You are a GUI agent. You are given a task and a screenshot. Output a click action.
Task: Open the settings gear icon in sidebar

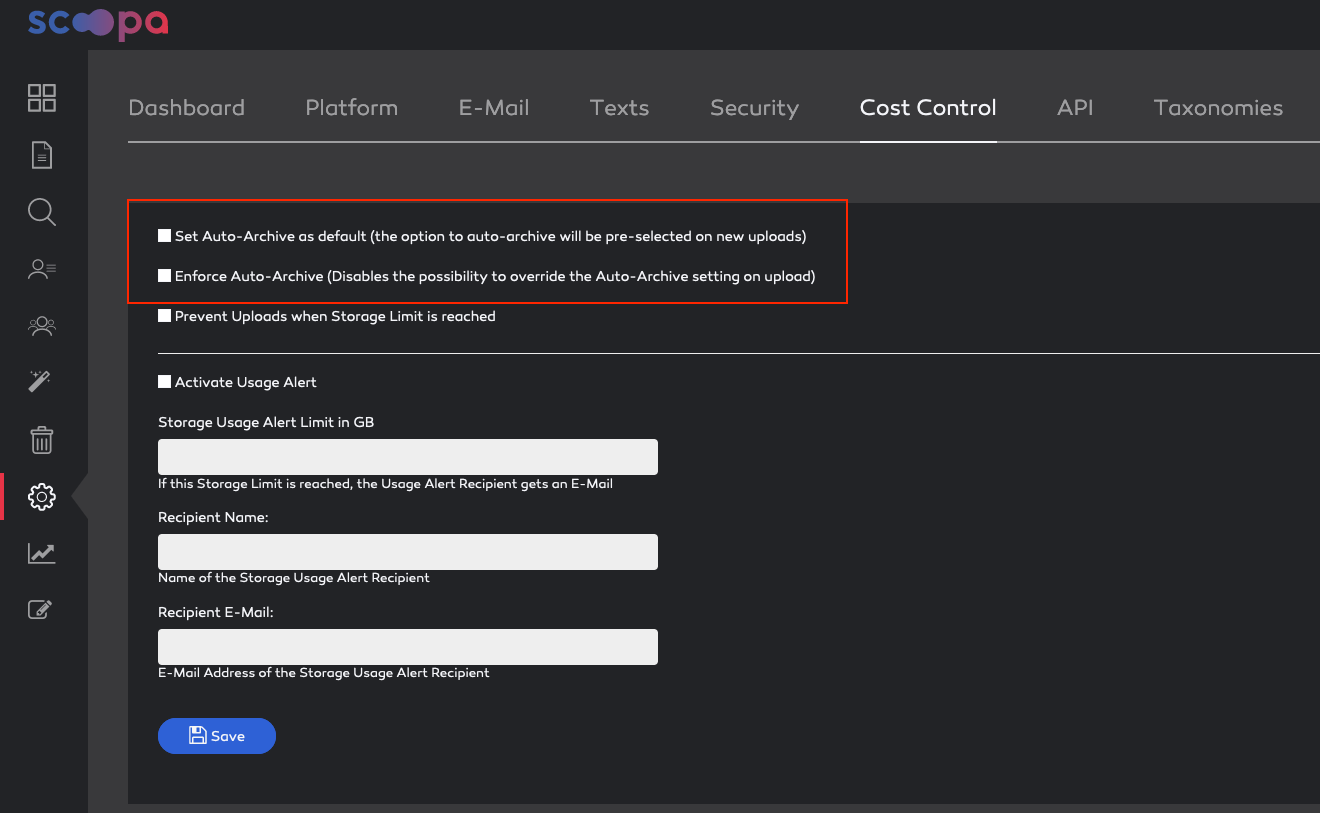(x=42, y=497)
